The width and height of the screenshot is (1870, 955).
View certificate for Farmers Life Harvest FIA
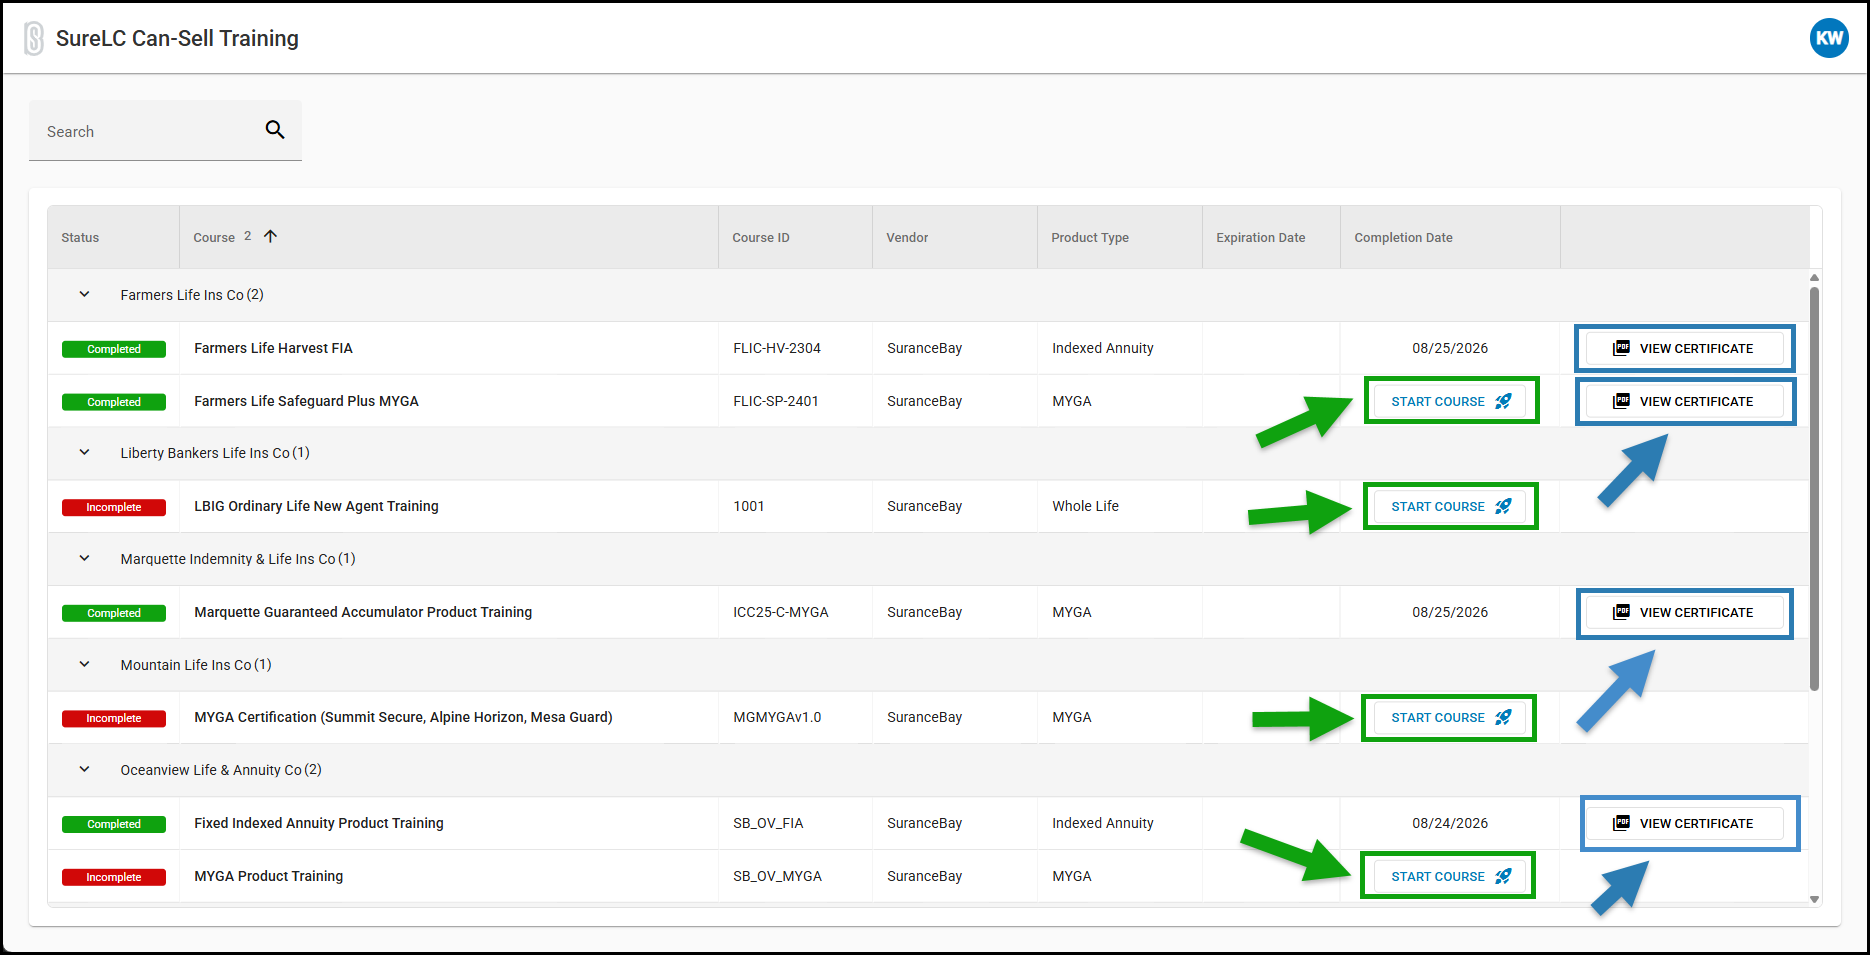pyautogui.click(x=1684, y=348)
